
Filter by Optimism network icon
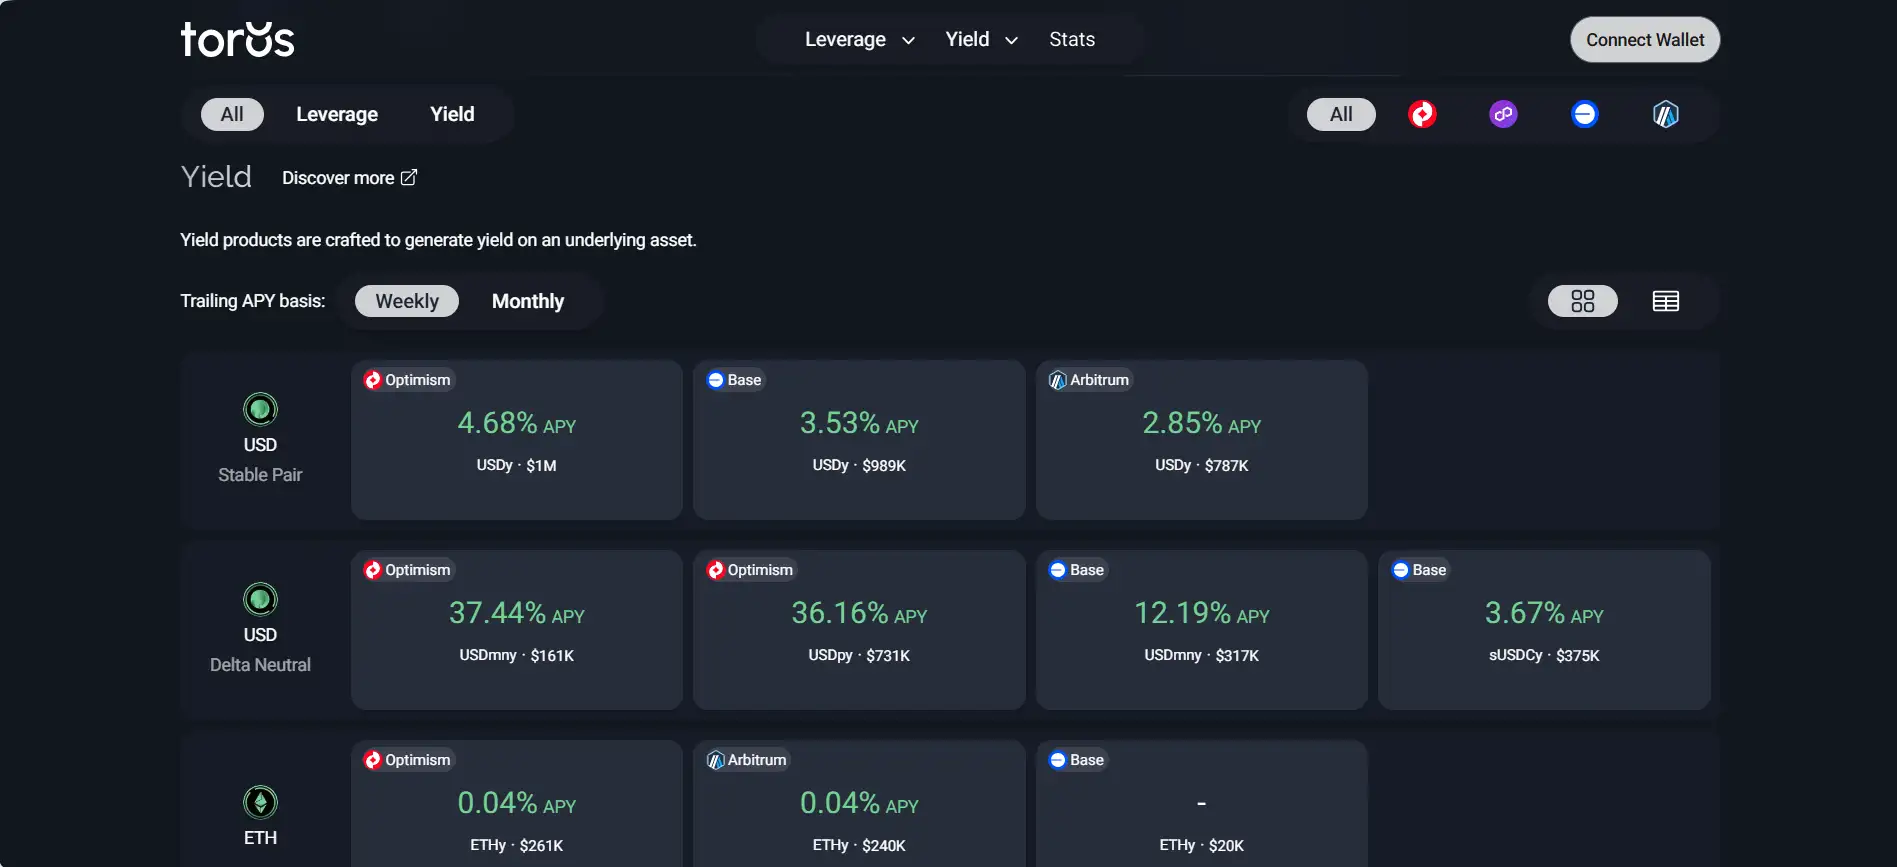(x=1422, y=115)
